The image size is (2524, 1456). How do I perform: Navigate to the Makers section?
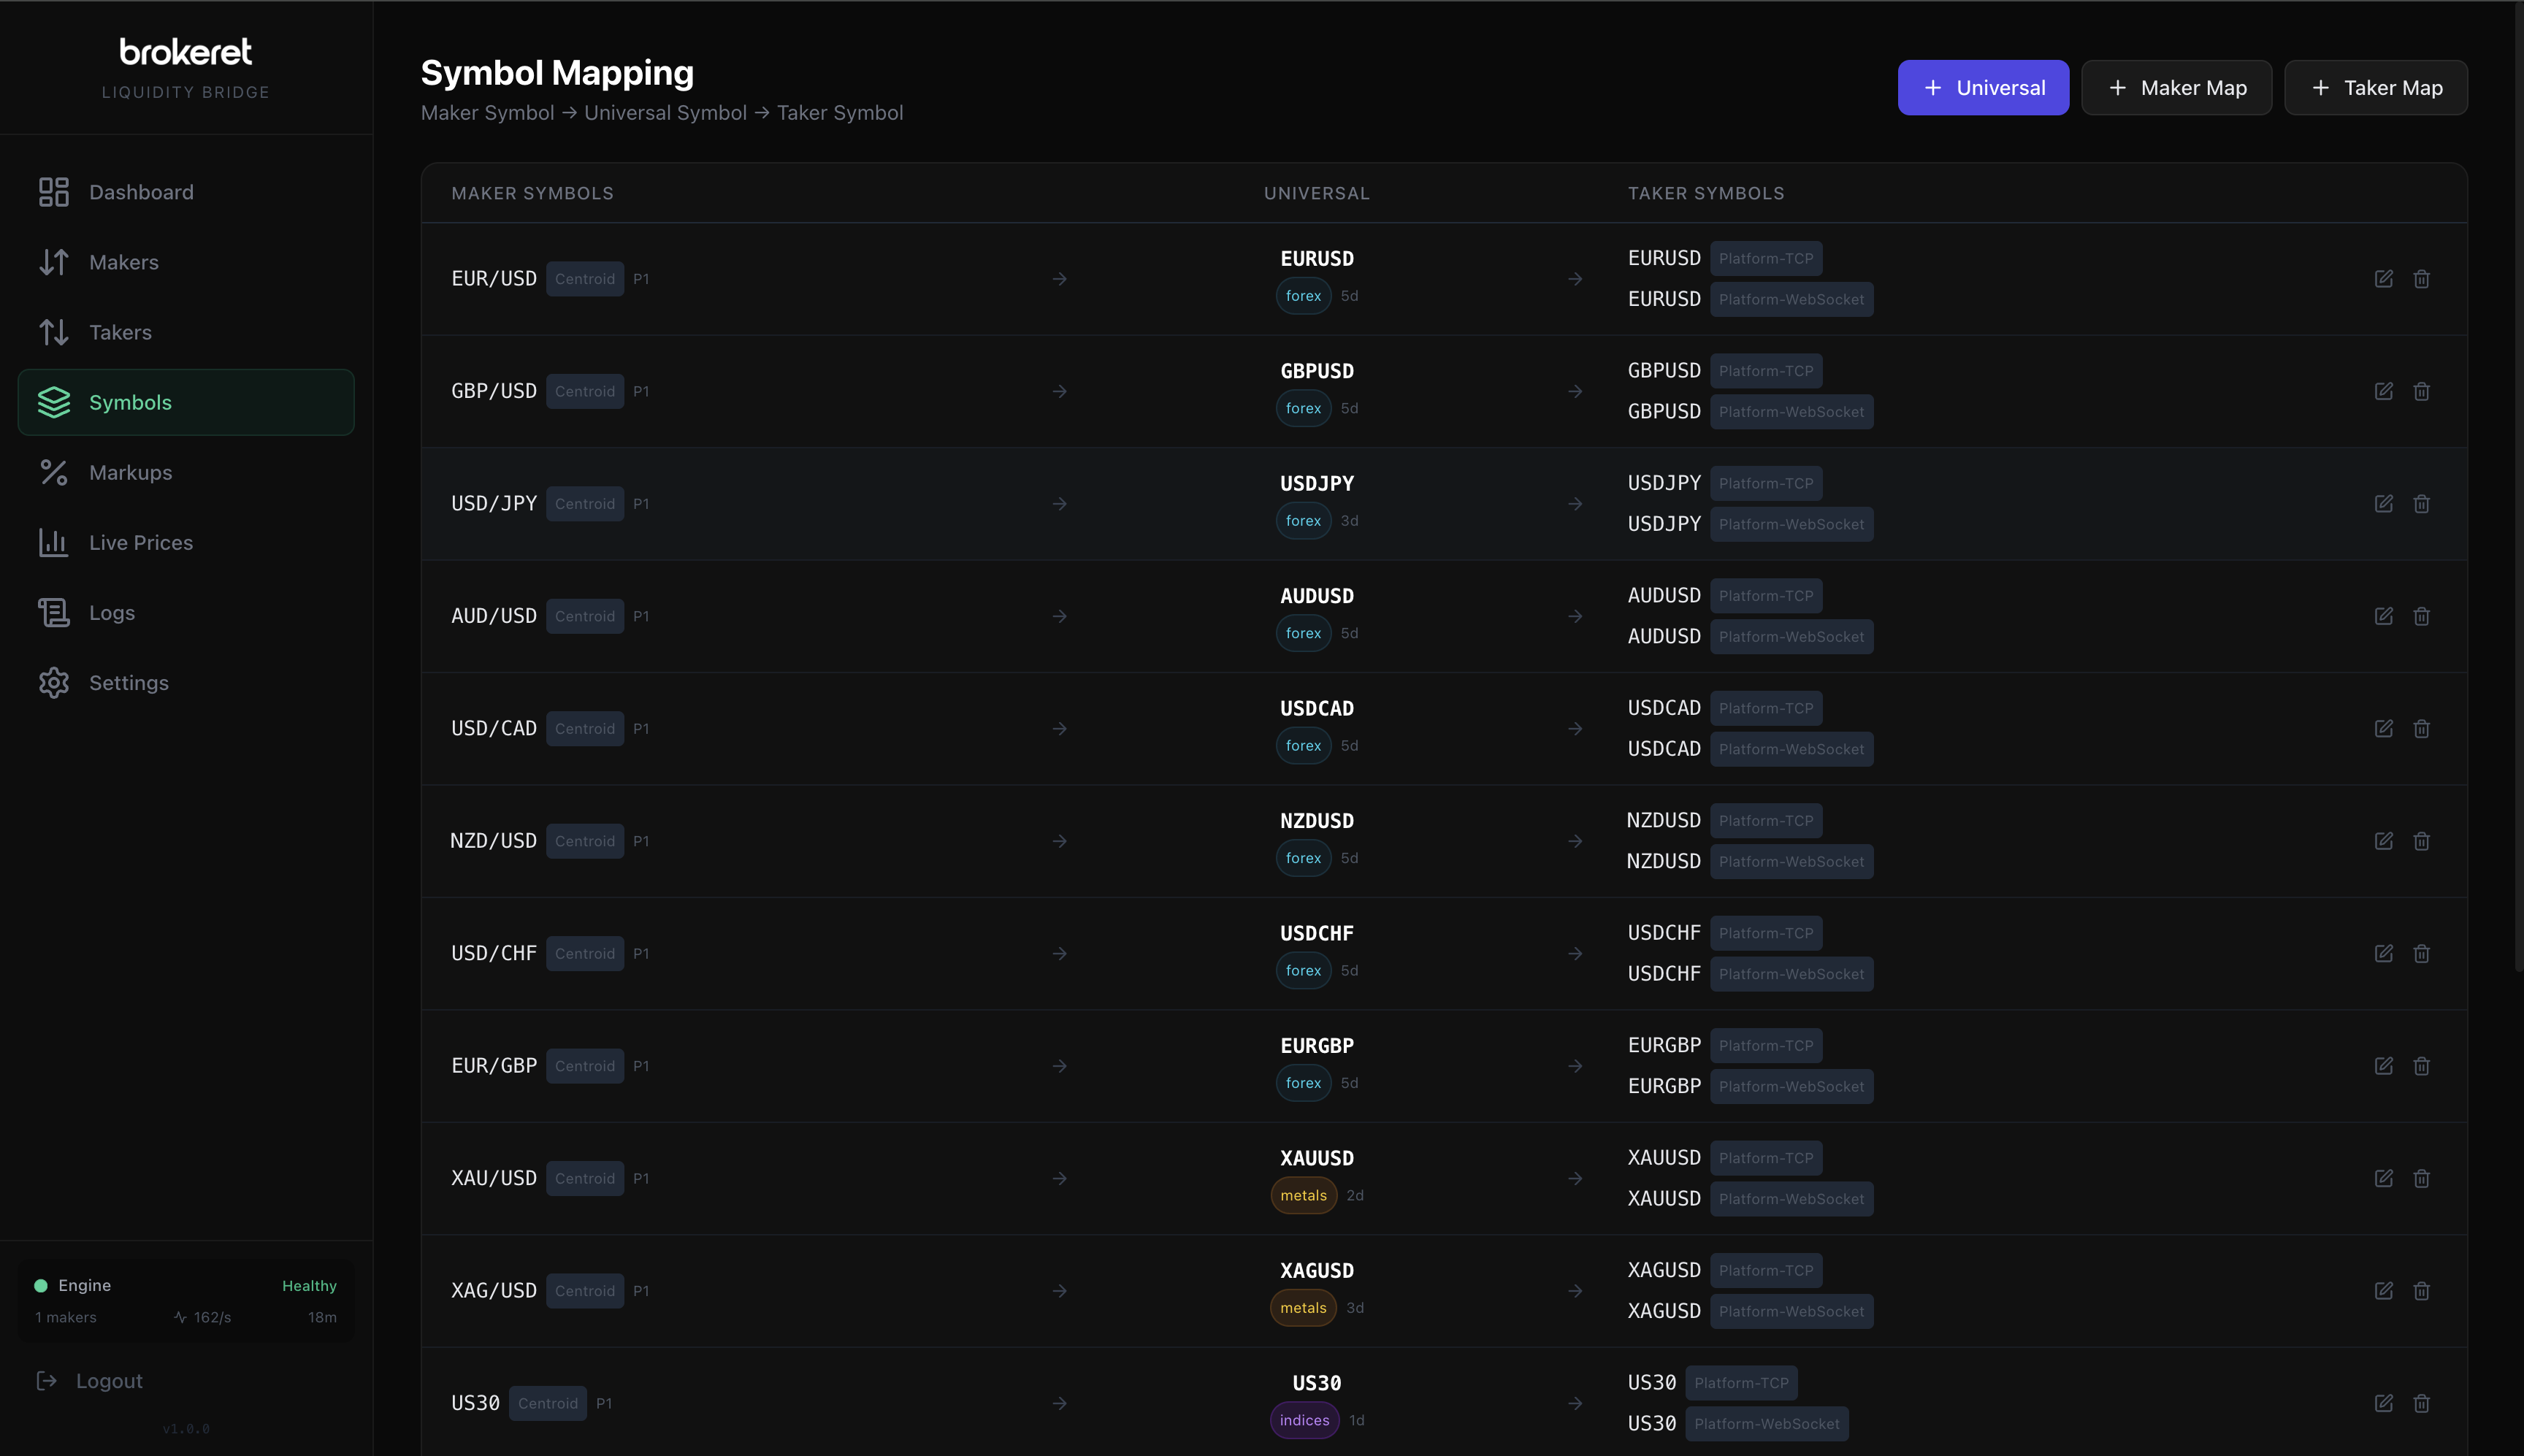pos(123,261)
